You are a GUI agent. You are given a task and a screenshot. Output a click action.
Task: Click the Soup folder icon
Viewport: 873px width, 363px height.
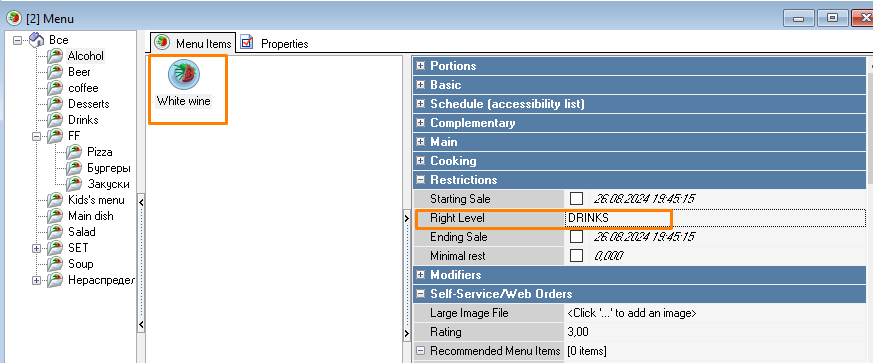coord(55,264)
